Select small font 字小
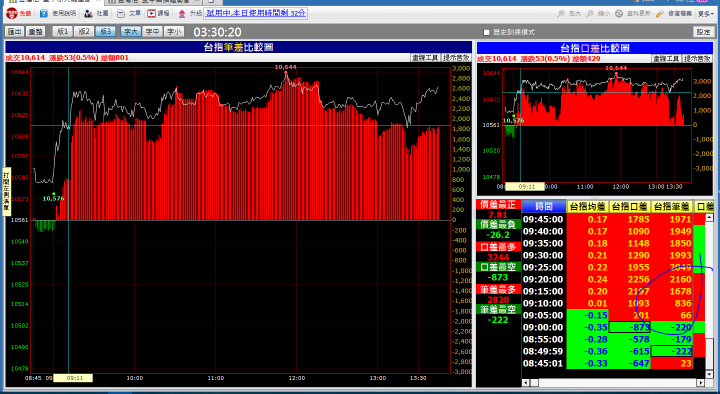 pyautogui.click(x=174, y=31)
